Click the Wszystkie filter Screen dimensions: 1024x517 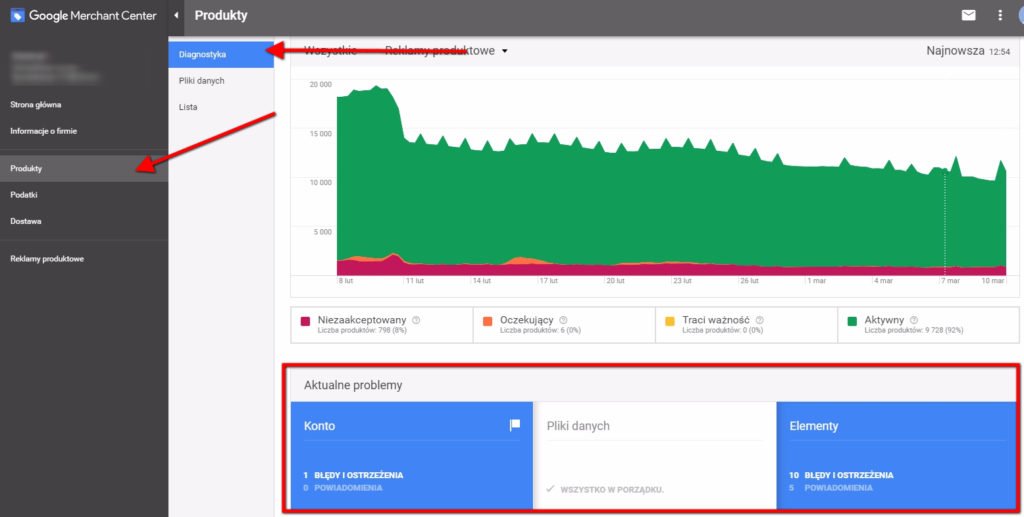(x=330, y=51)
